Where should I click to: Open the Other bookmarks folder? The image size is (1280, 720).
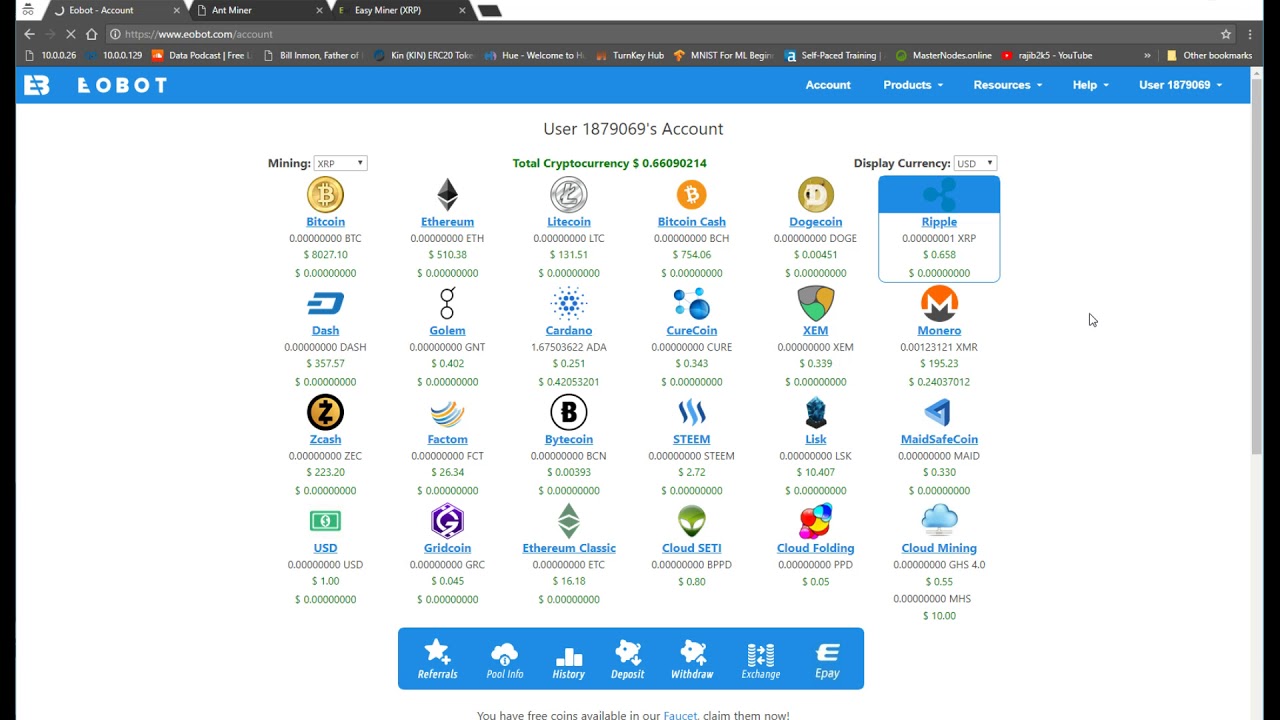(1209, 56)
